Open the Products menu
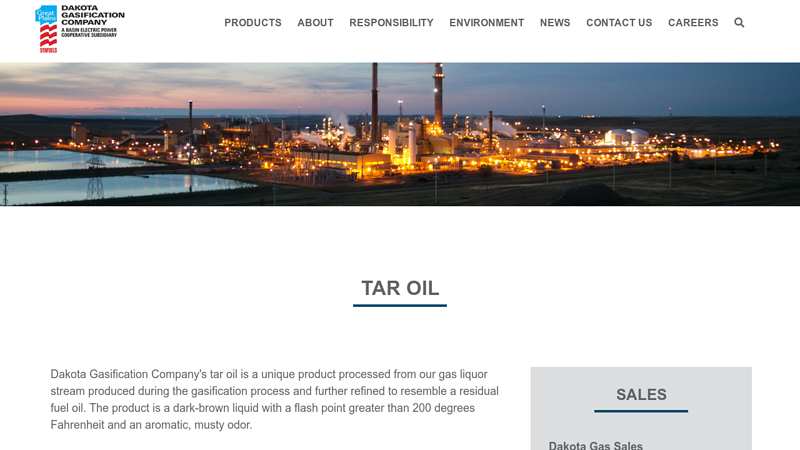The height and width of the screenshot is (450, 800). 253,23
